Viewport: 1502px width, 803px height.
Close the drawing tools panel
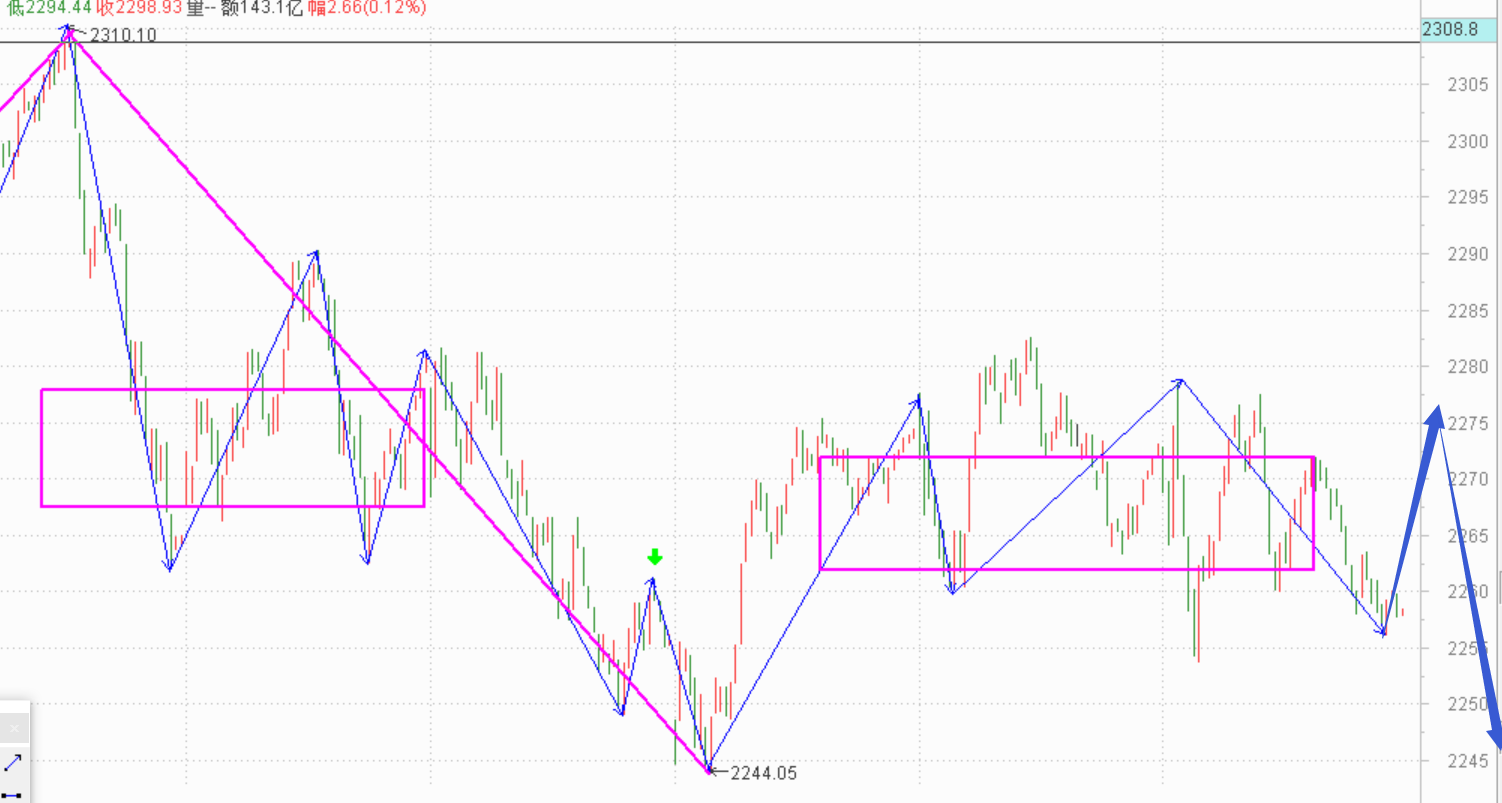pyautogui.click(x=14, y=729)
